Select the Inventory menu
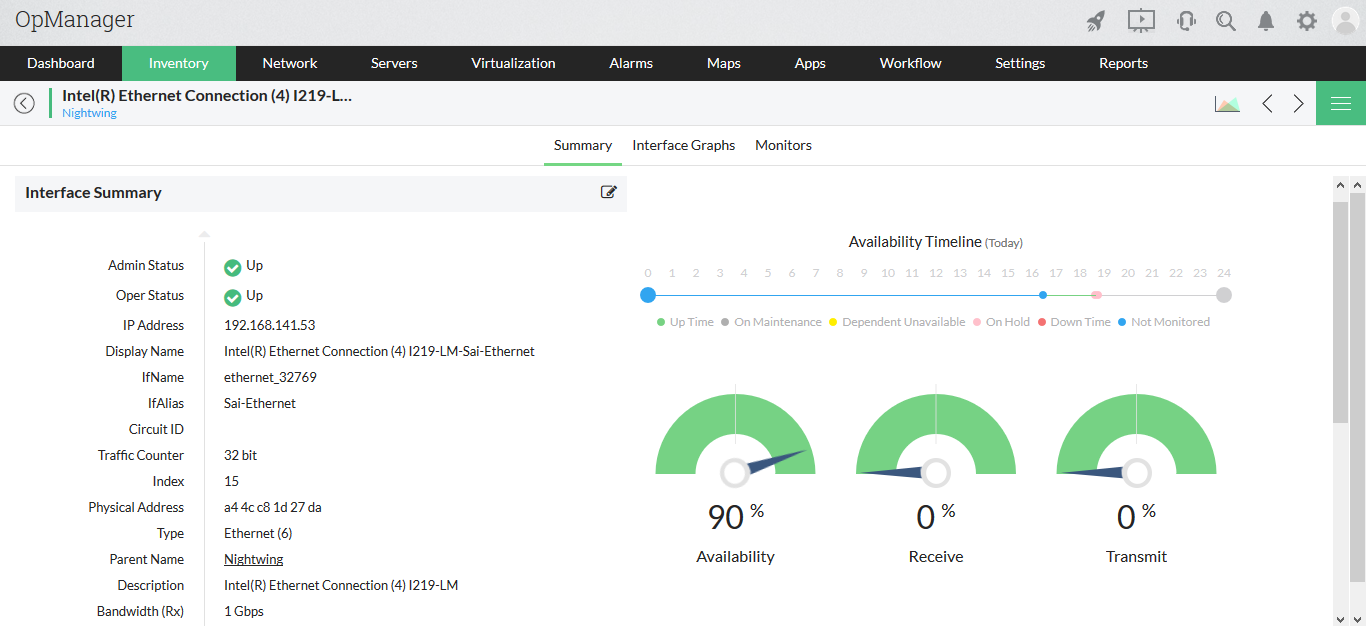Viewport: 1366px width, 626px height. 179,63
